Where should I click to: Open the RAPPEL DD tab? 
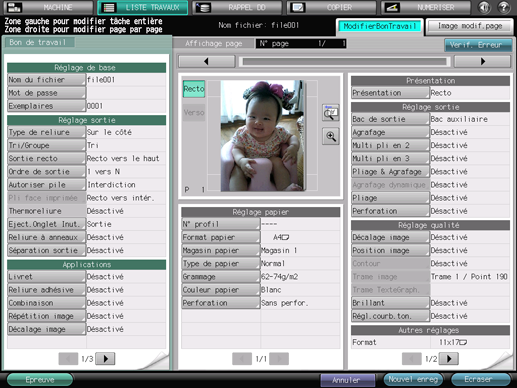pyautogui.click(x=238, y=7)
